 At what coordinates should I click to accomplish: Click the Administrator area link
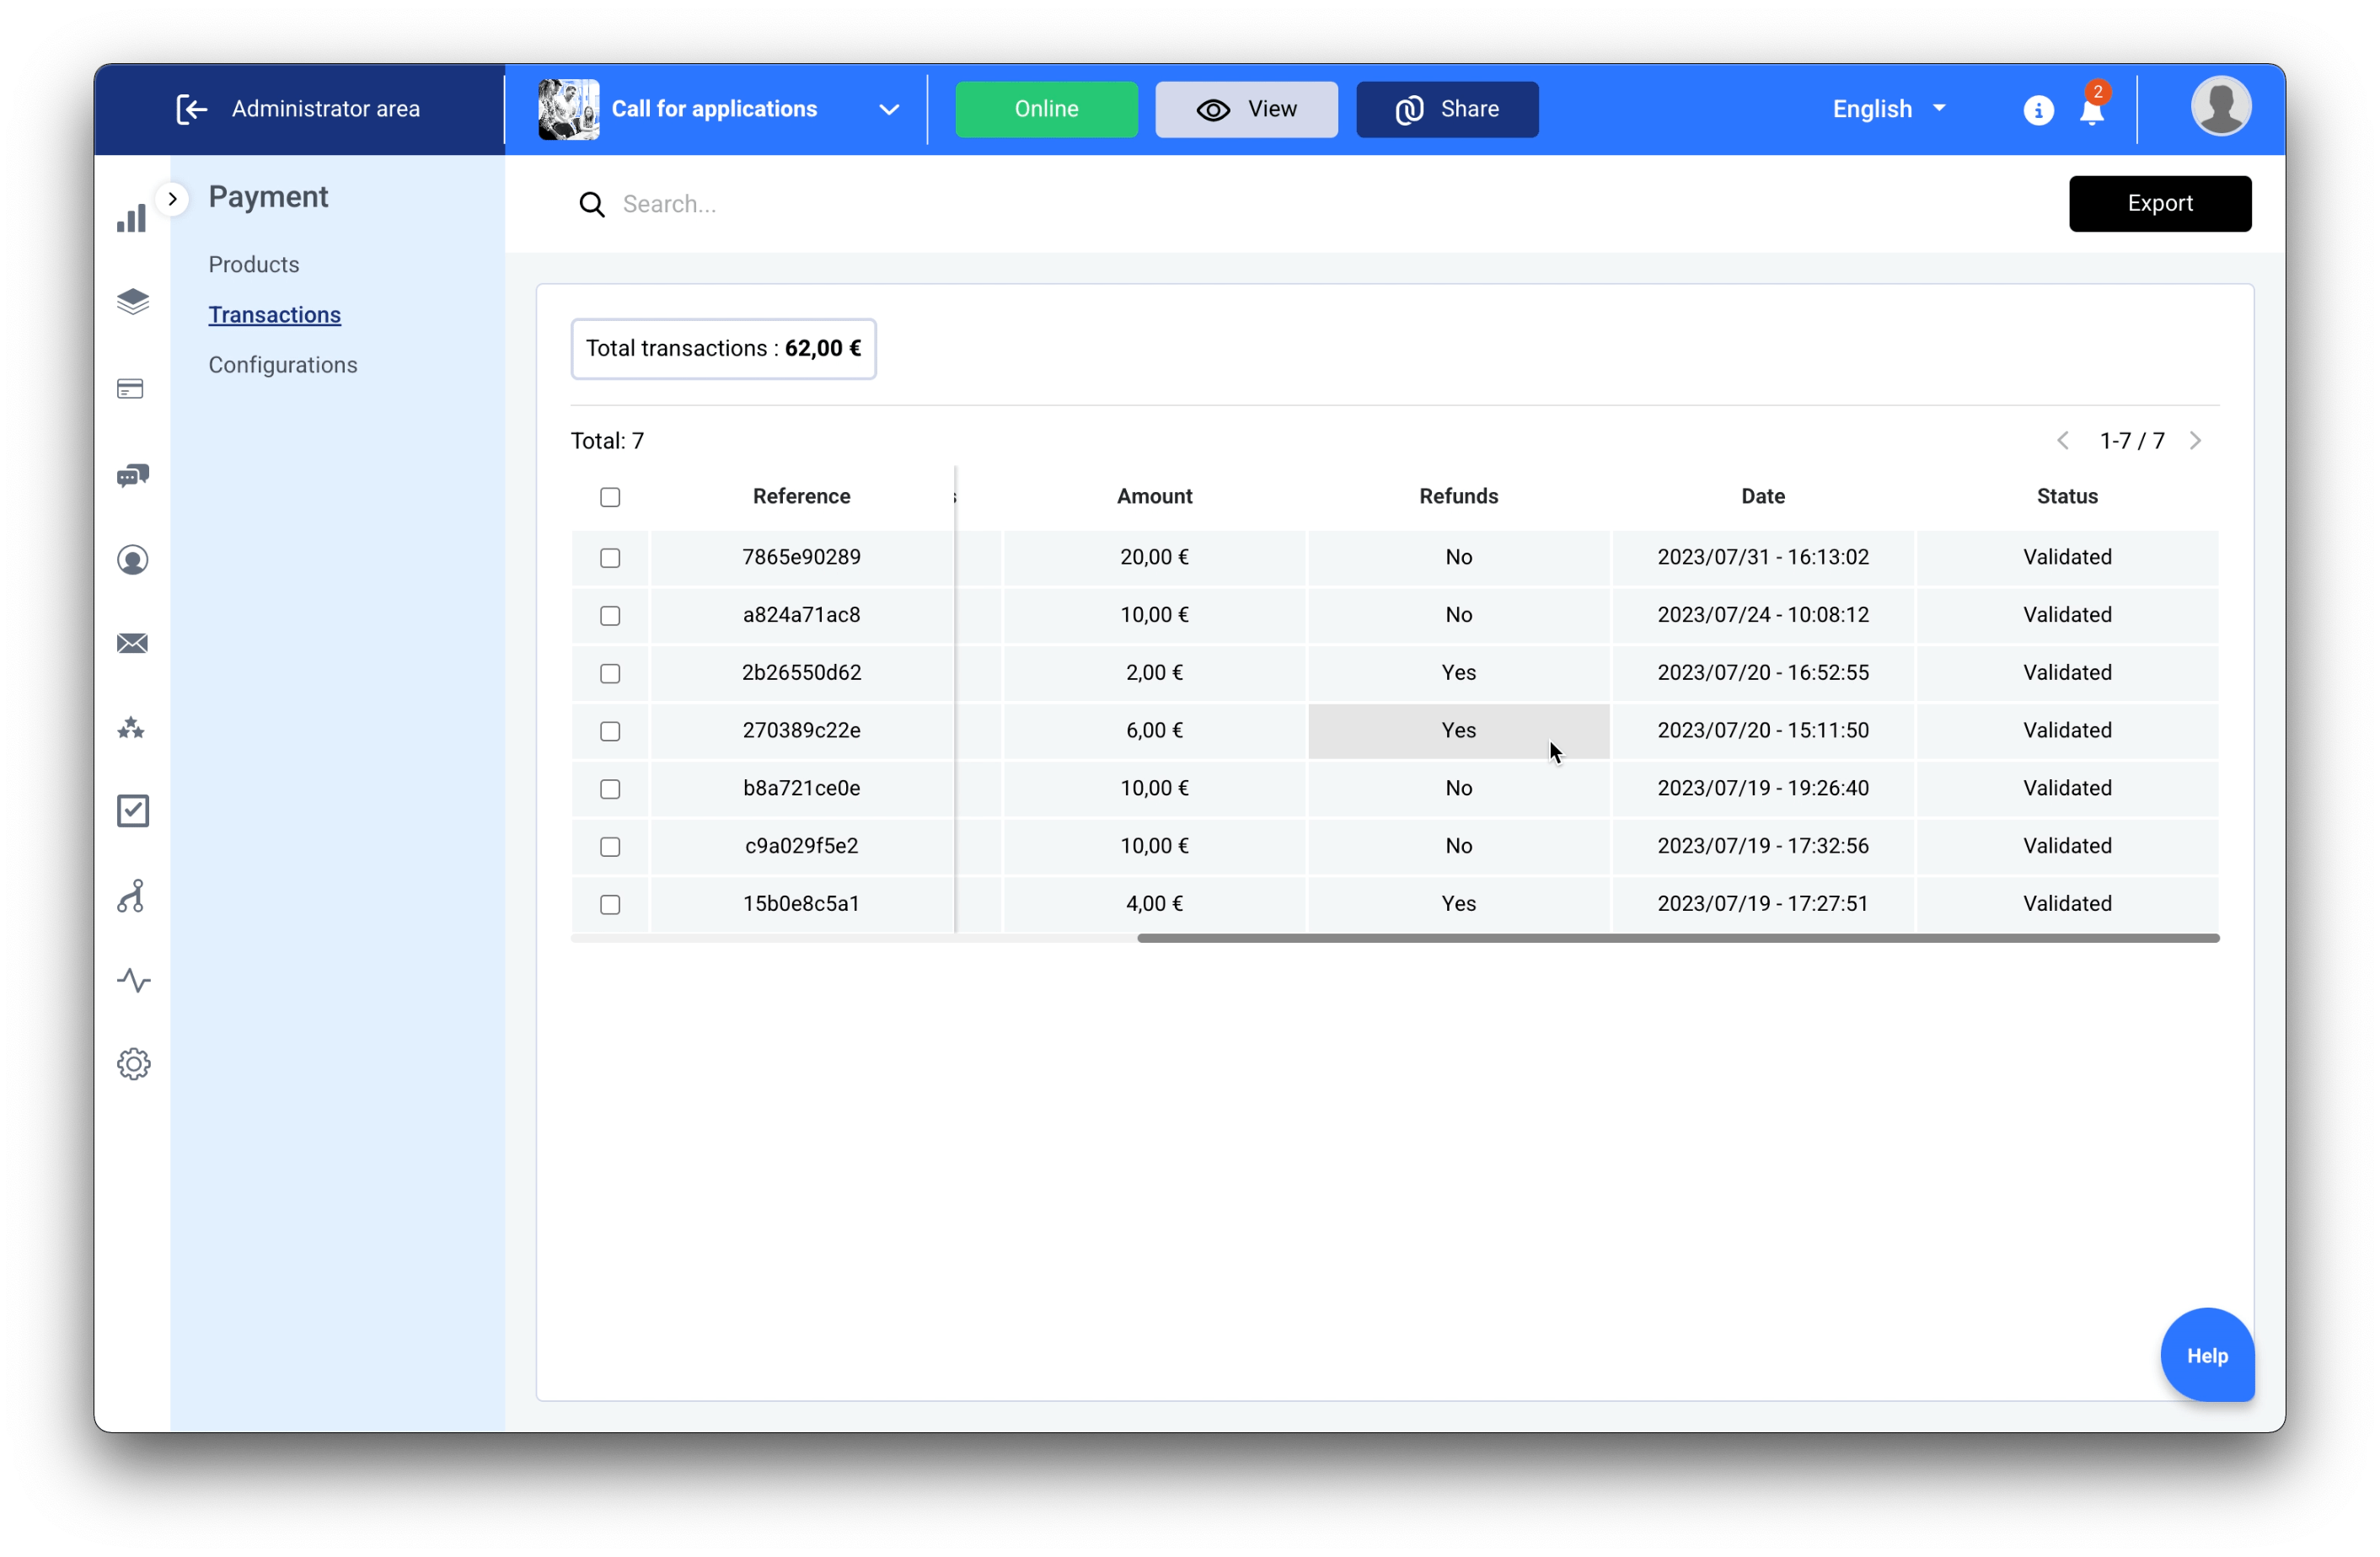pos(326,109)
